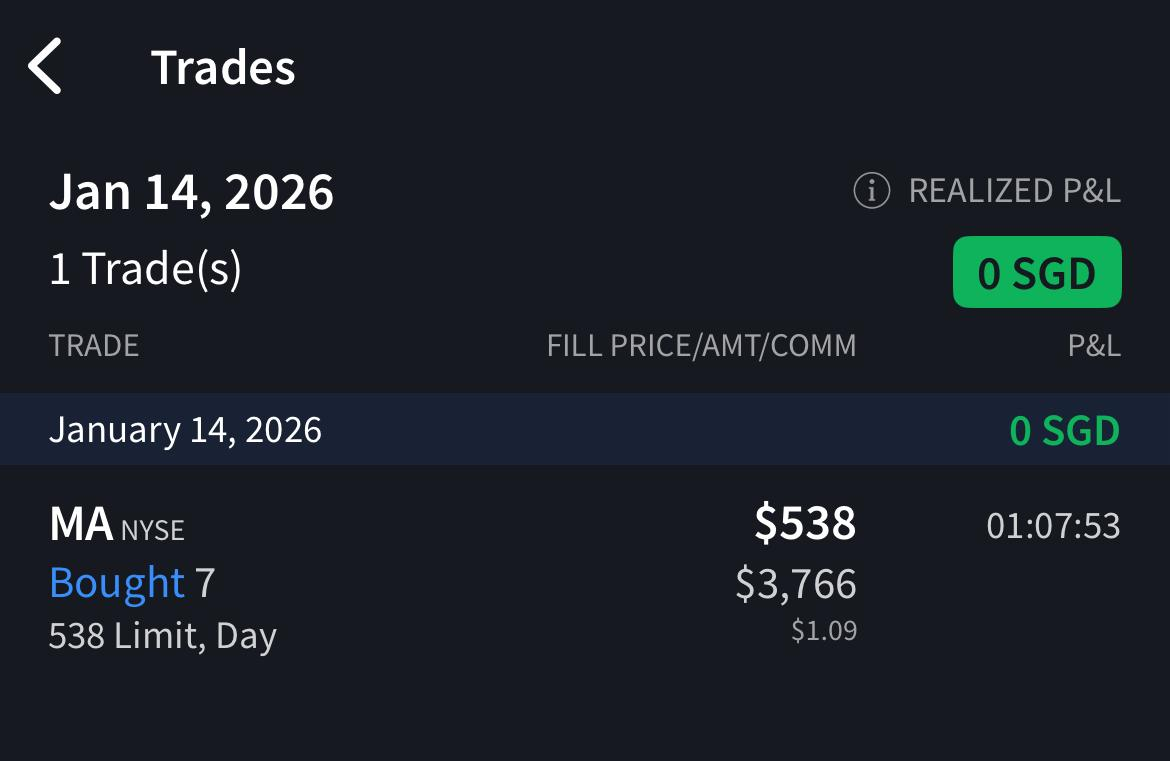
Task: Collapse the January 14, 2026 section row
Action: [x=186, y=430]
